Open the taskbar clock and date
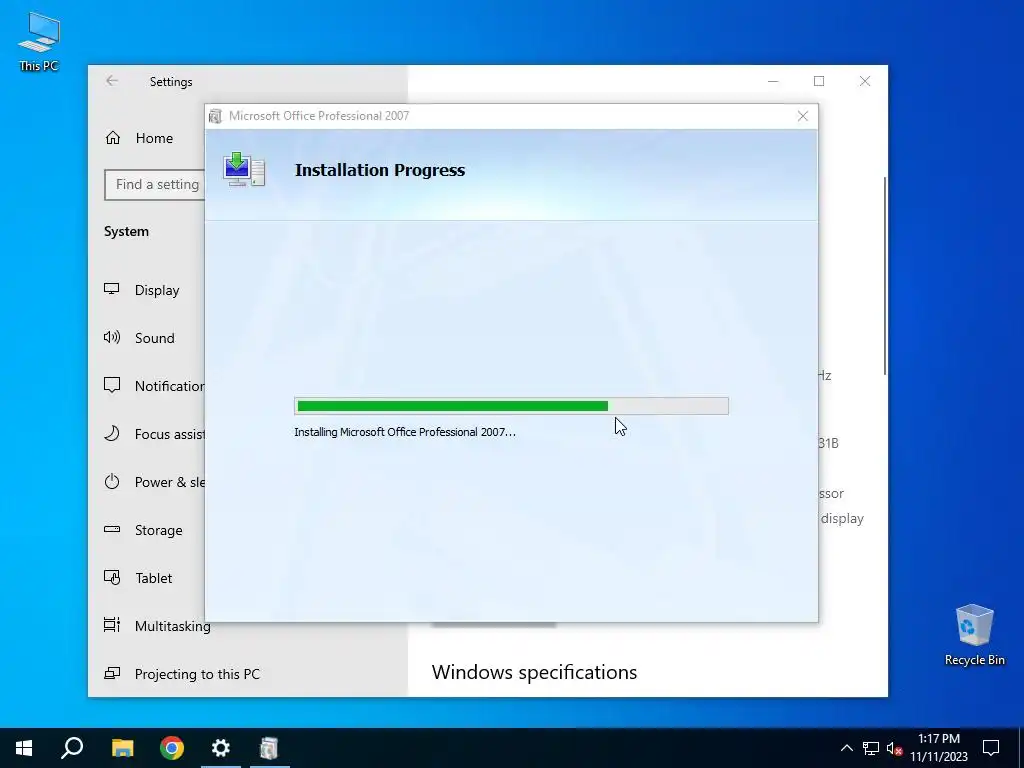Viewport: 1024px width, 768px height. [939, 748]
